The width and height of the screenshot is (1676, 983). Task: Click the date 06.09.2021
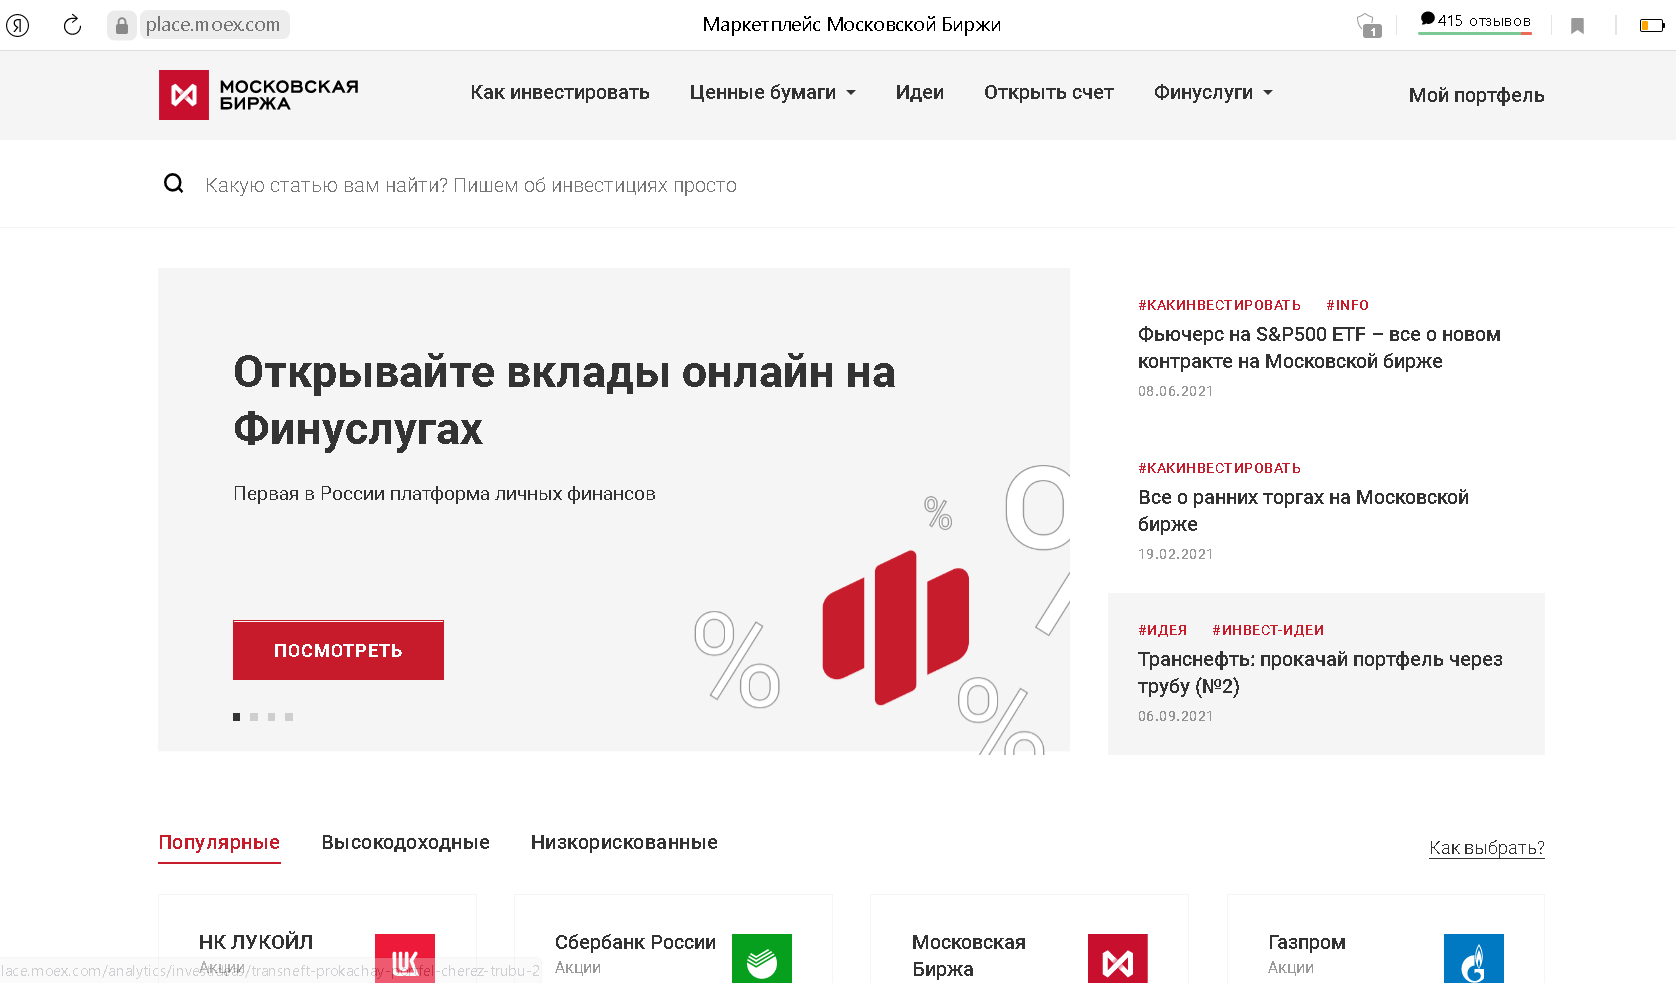[x=1175, y=716]
